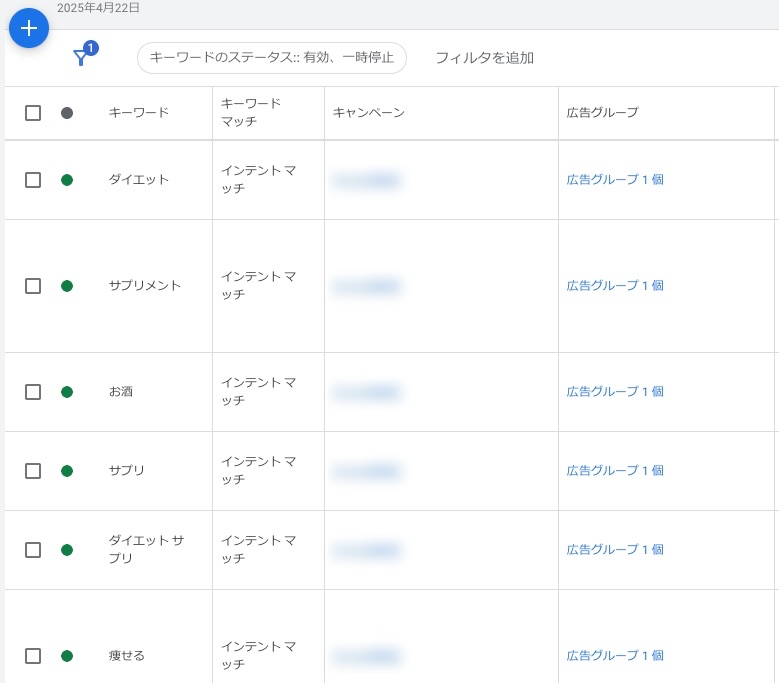Open blurred campaign link in サプリメント row
This screenshot has height=683, width=779.
367,286
